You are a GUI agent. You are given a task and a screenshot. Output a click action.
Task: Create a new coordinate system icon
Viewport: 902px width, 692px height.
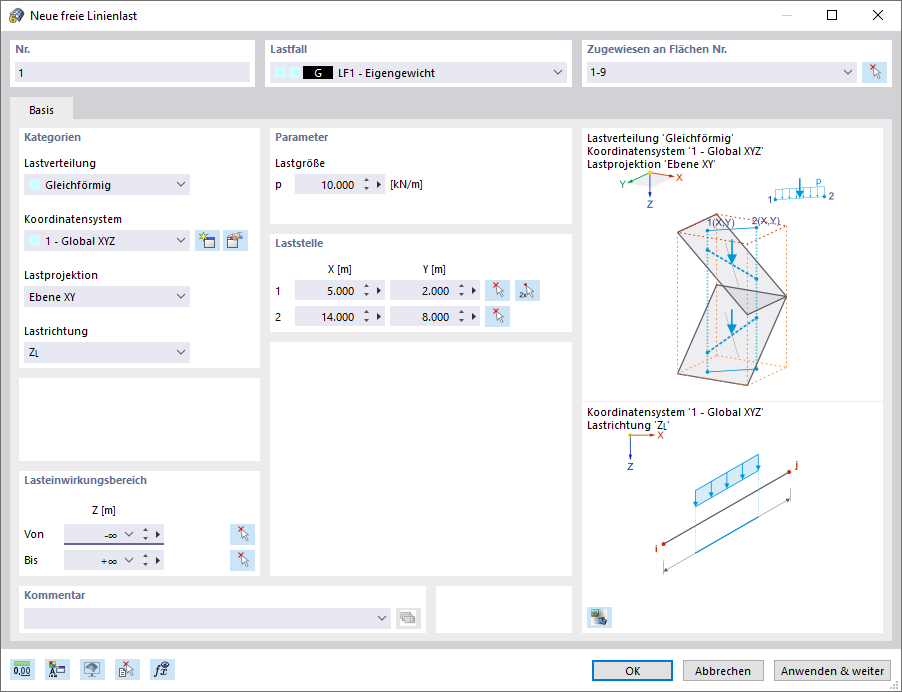(x=207, y=240)
